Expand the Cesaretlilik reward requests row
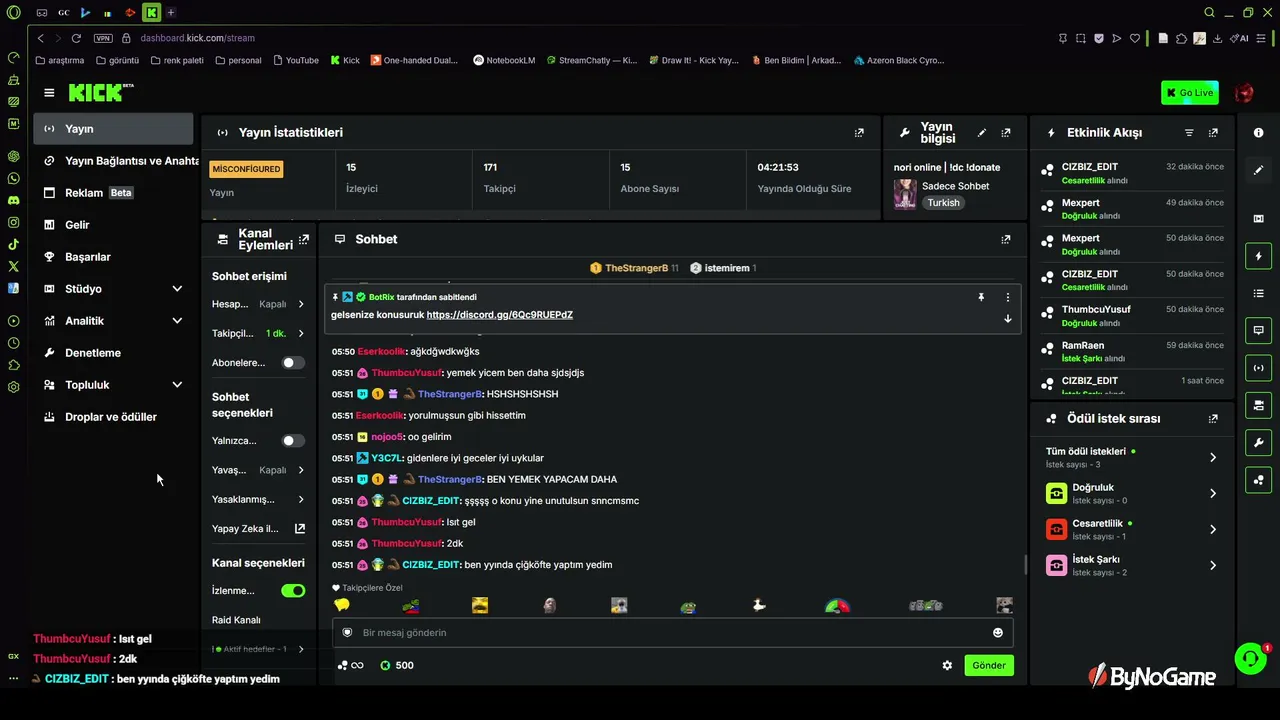The height and width of the screenshot is (720, 1280). (x=1131, y=529)
